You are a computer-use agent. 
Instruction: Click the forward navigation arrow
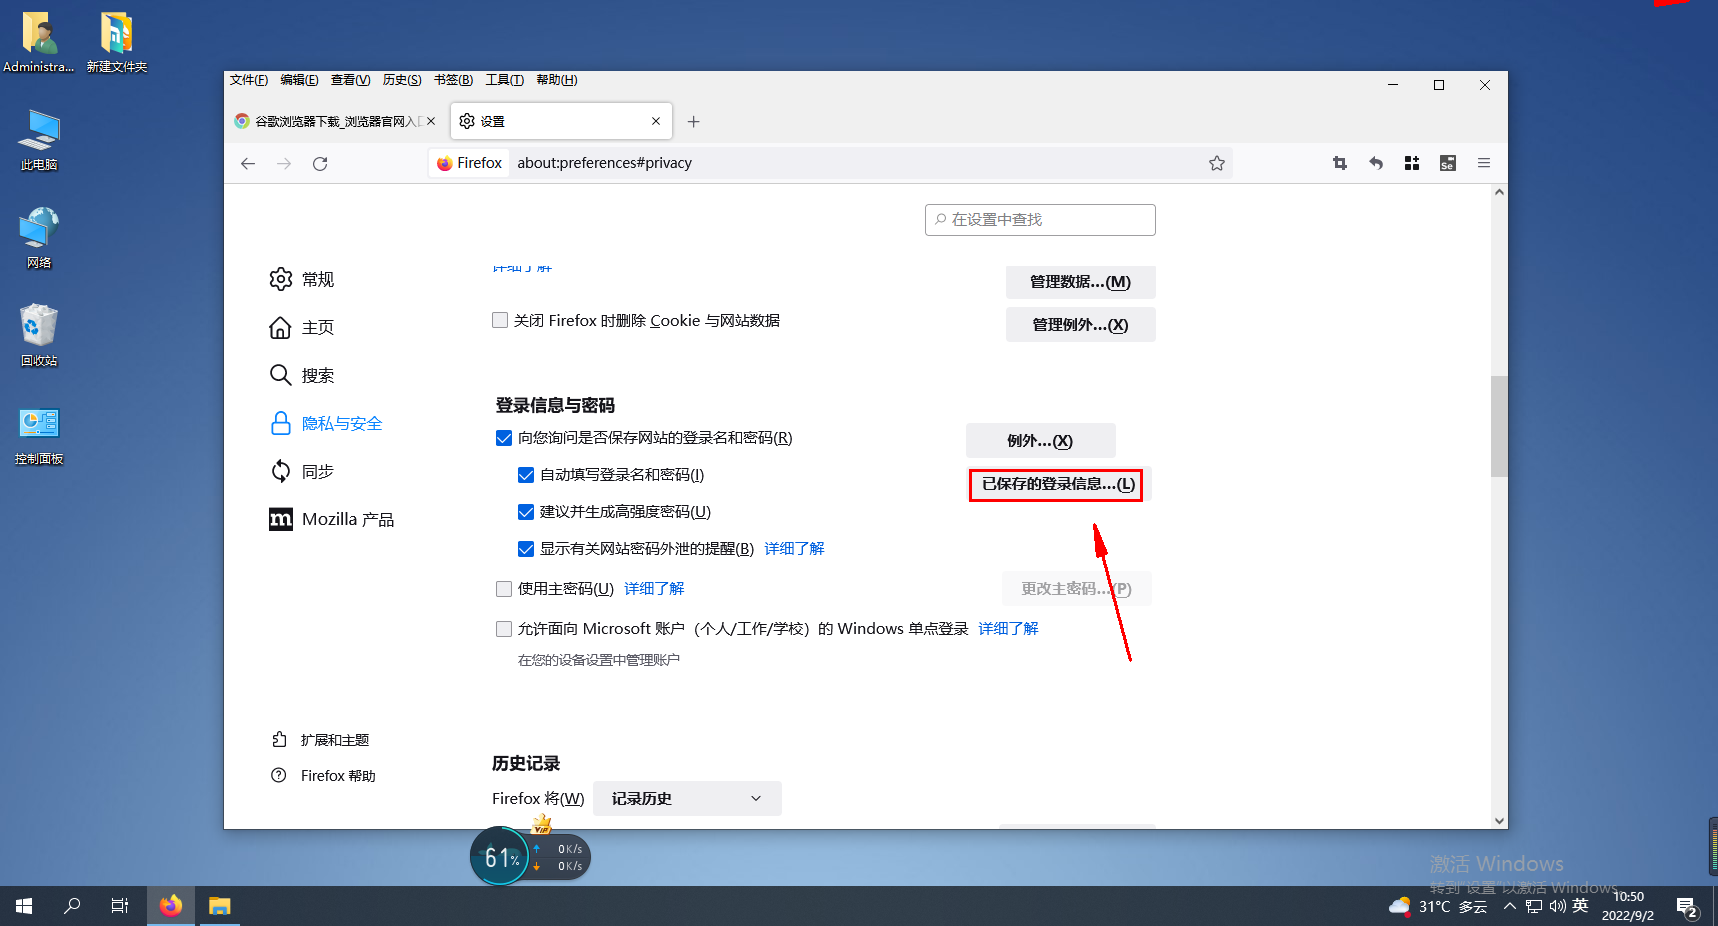coord(284,163)
